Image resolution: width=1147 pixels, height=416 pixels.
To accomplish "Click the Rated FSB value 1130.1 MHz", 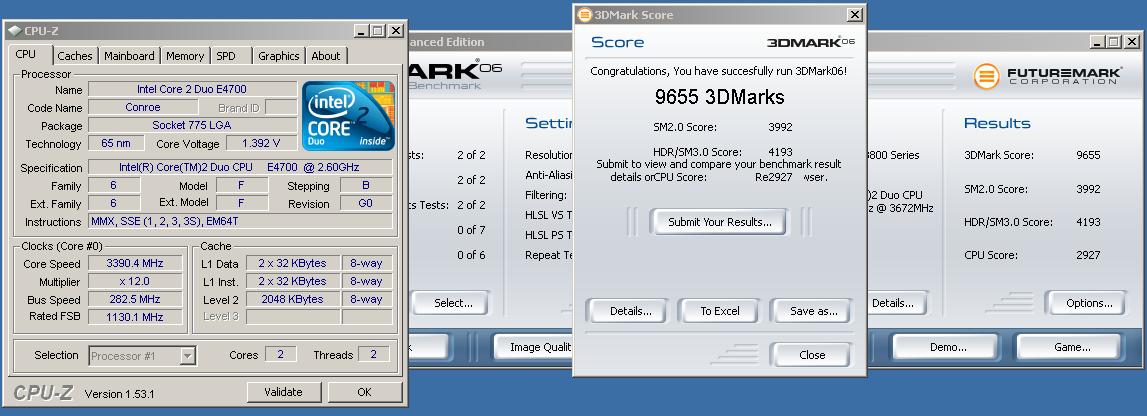I will (x=135, y=317).
